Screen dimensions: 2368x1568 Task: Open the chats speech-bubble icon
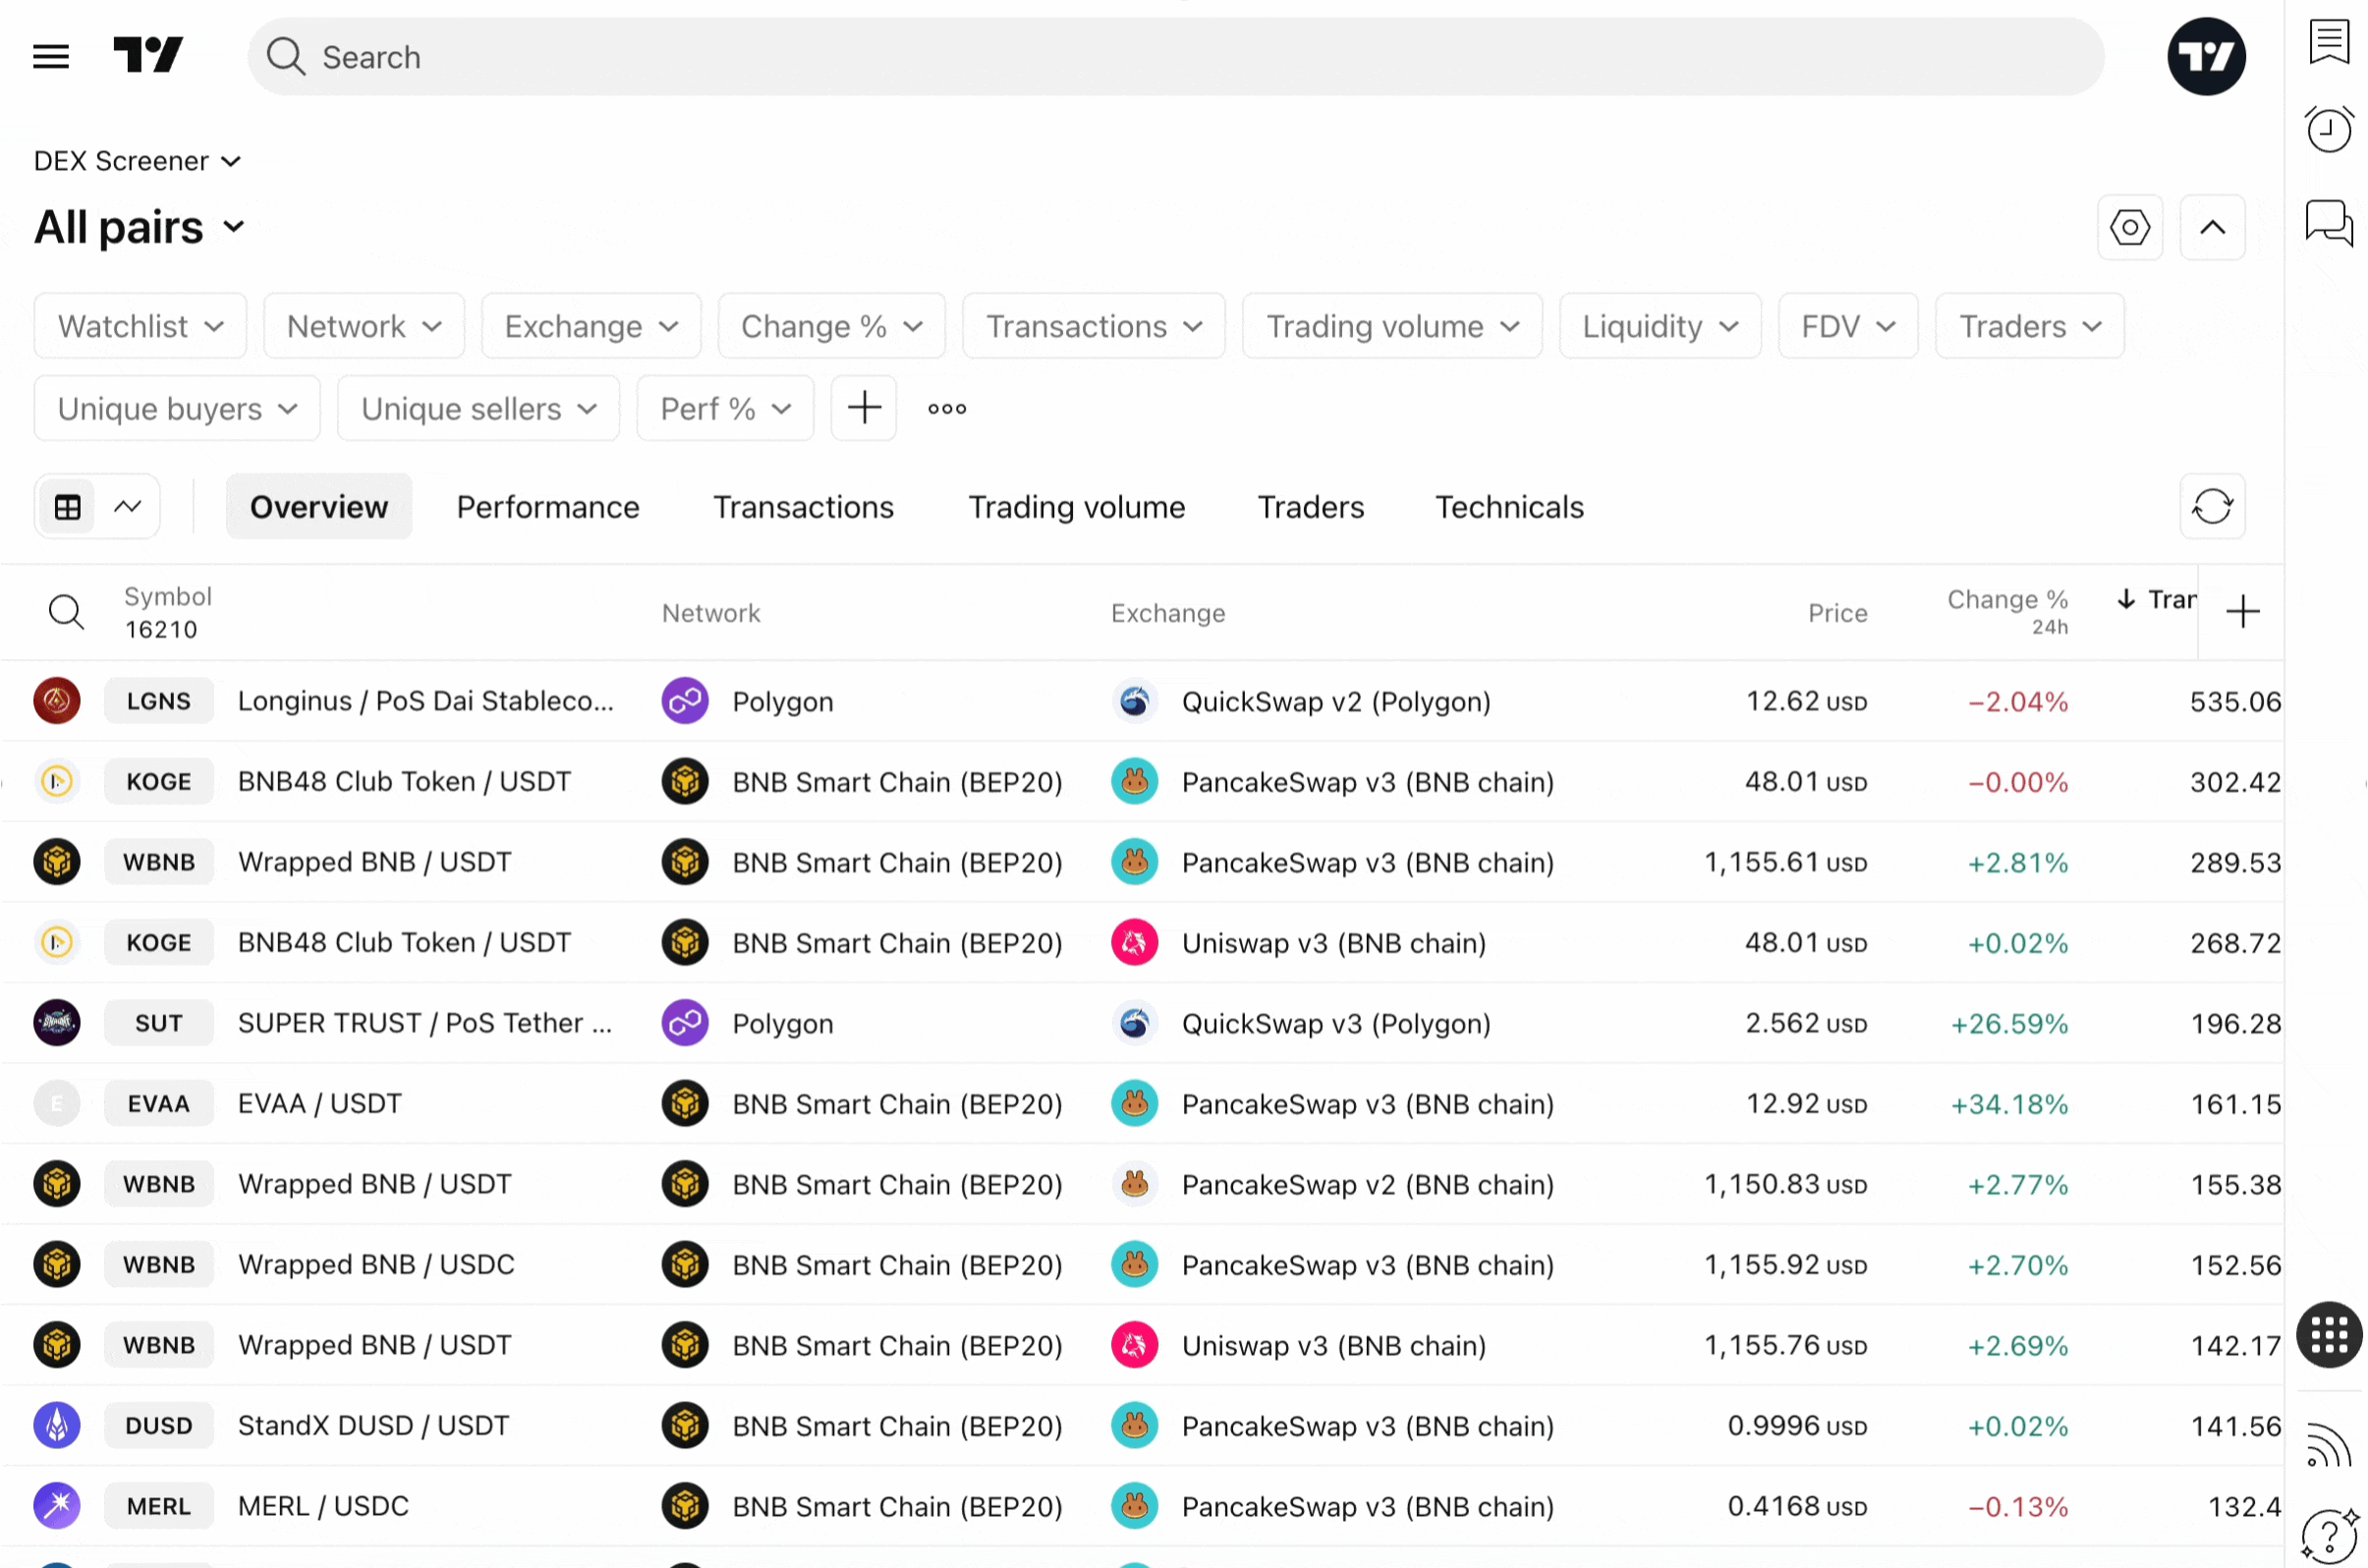[2328, 221]
